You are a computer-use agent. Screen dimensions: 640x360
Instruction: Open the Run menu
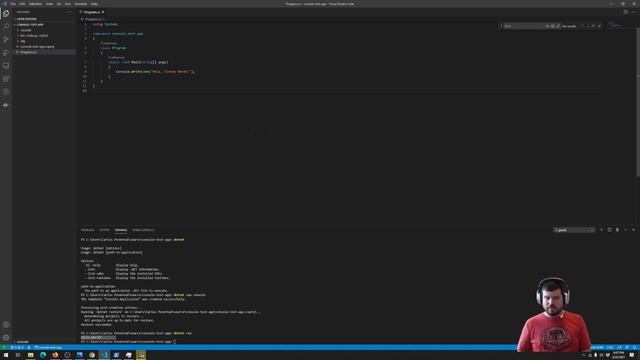(68, 4)
